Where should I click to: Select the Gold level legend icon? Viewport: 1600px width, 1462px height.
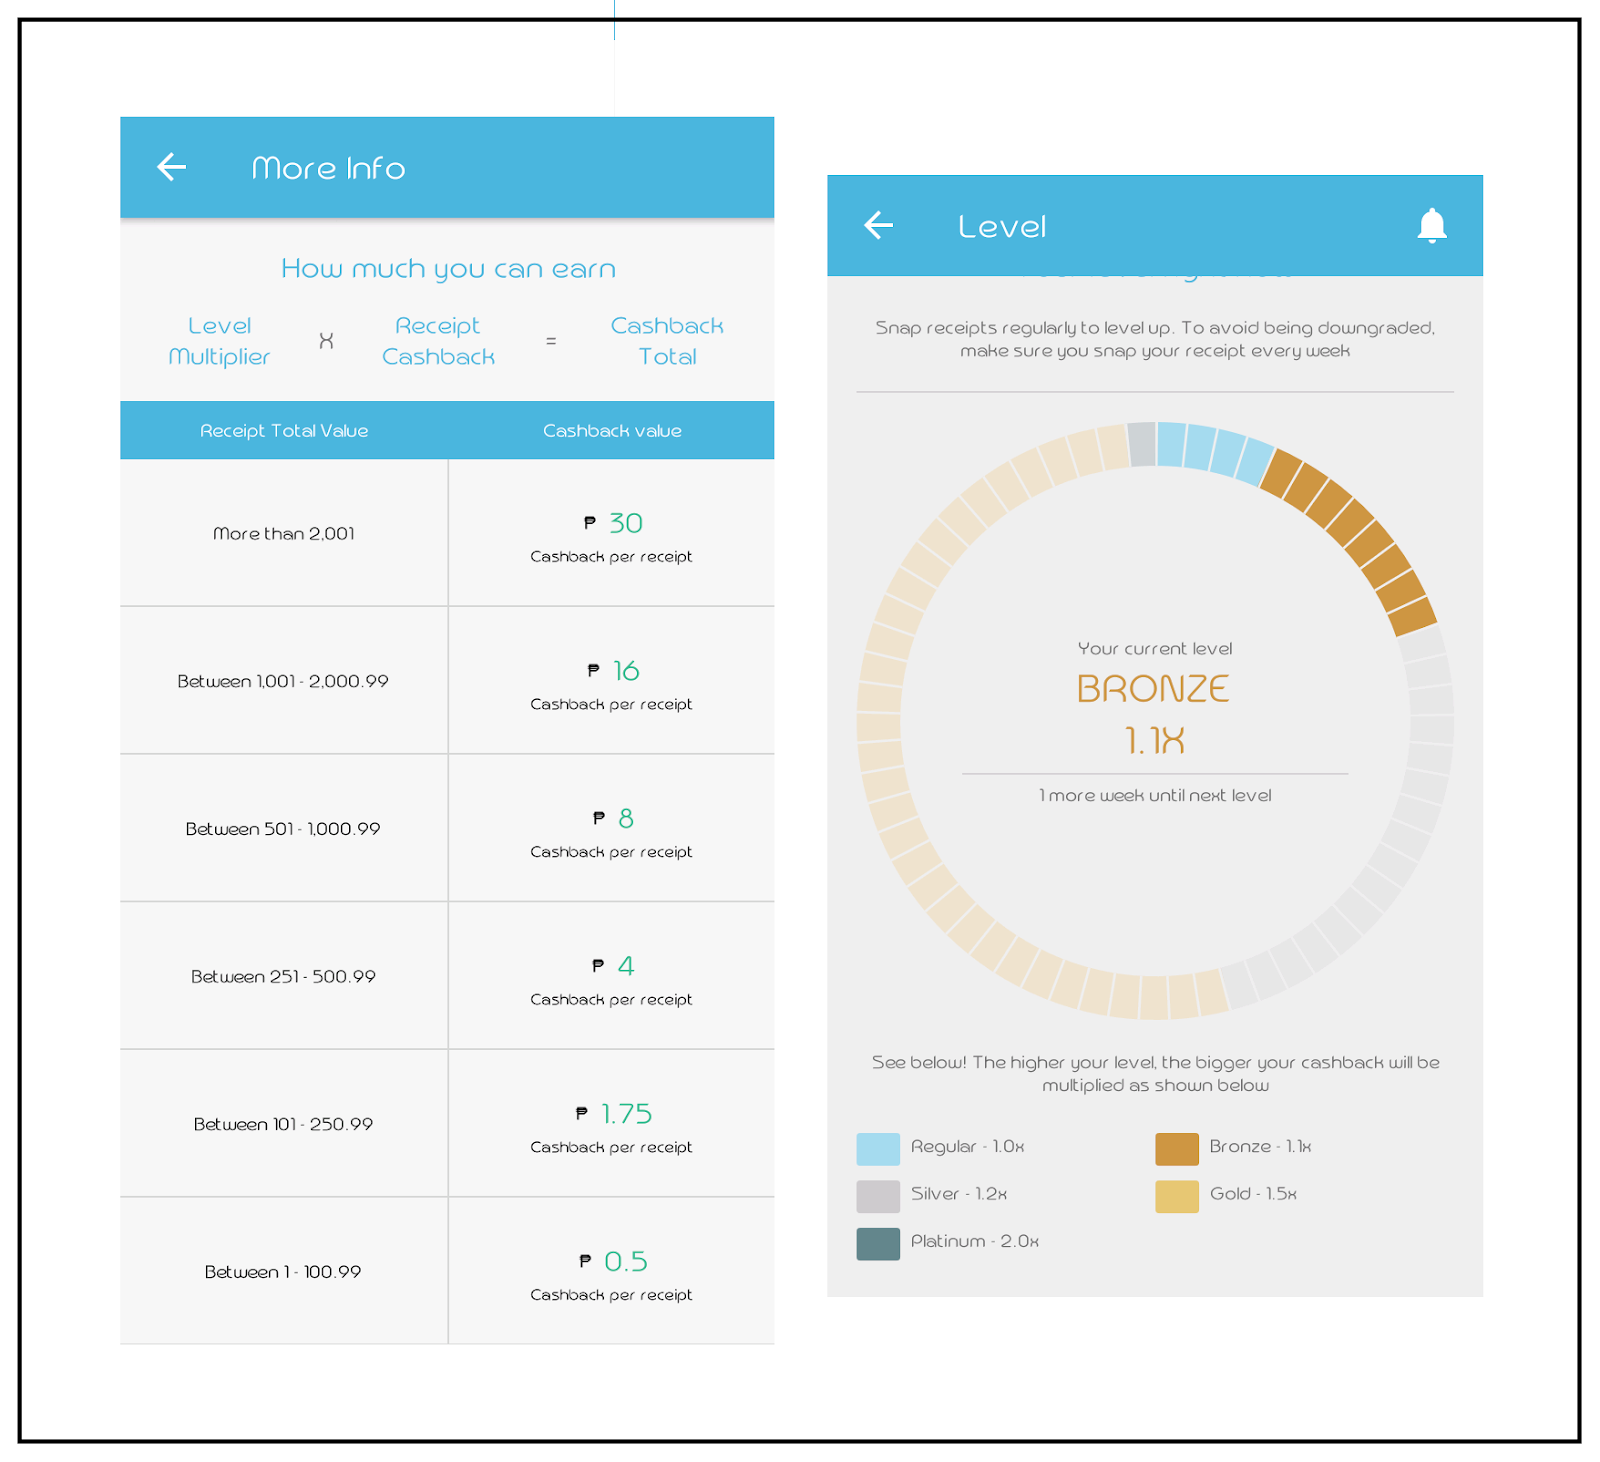coord(1177,1195)
